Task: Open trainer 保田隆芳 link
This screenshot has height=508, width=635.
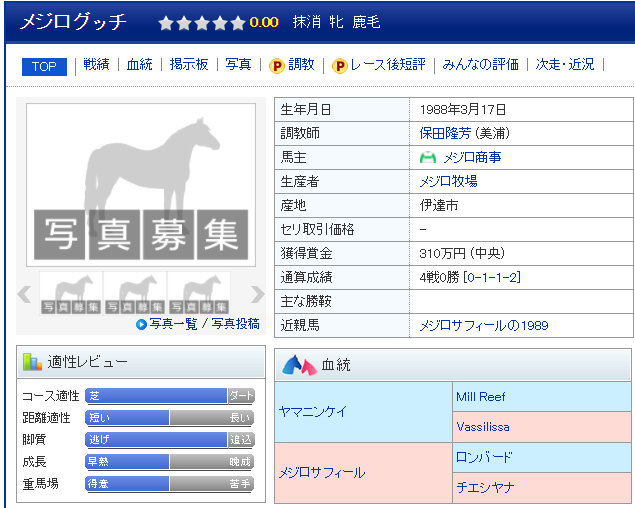Action: pos(445,133)
